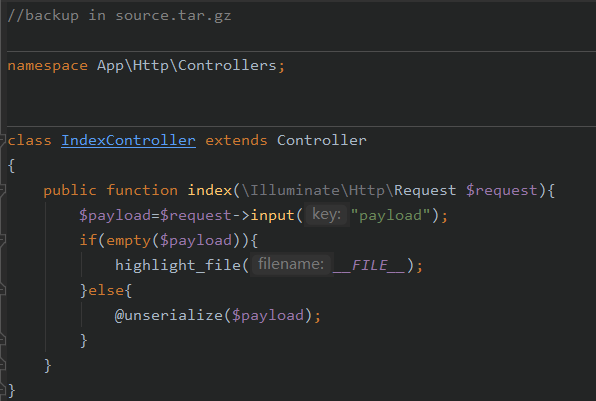
Task: Place cursor on __FILE__ constant
Action: pyautogui.click(x=369, y=265)
